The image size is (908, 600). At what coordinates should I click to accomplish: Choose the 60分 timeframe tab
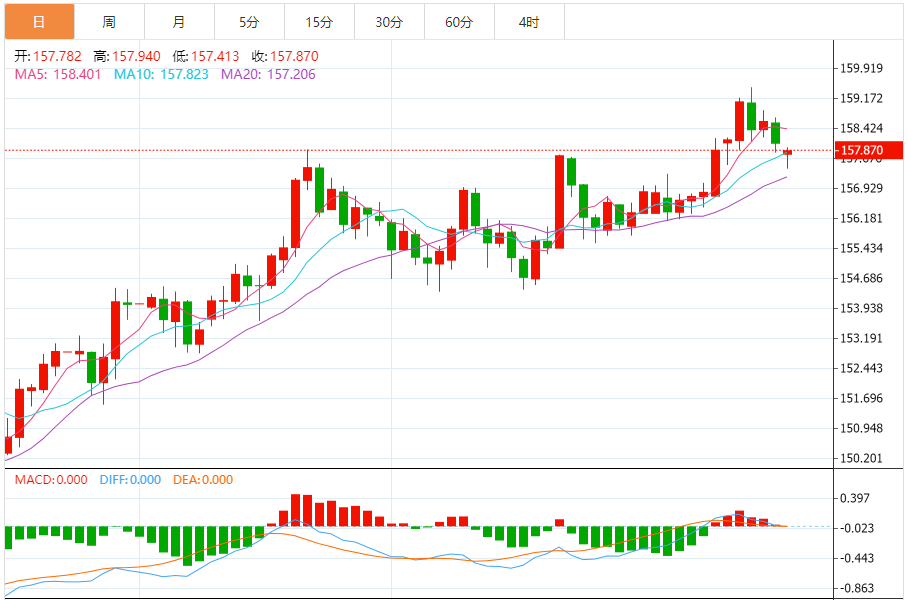459,21
